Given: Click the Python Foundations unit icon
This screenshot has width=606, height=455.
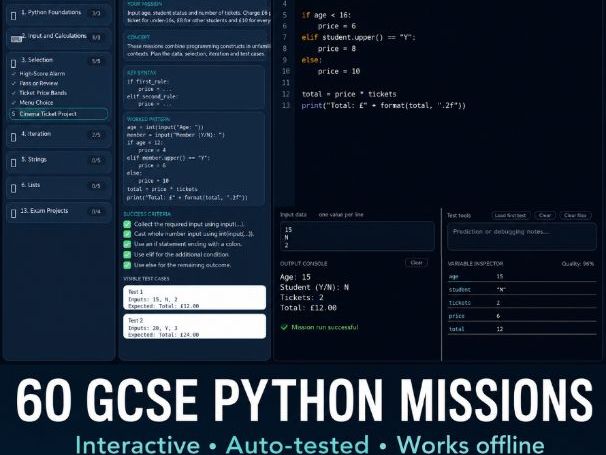Looking at the screenshot, I should 14,15.
